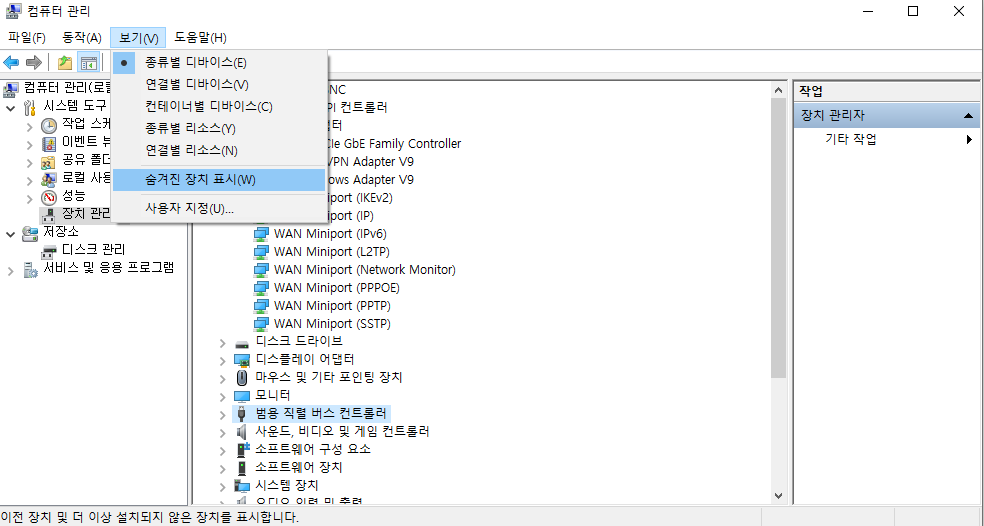984x526 pixels.
Task: Click the Display adapters (디스플레이 어댑터) icon
Action: pyautogui.click(x=242, y=360)
